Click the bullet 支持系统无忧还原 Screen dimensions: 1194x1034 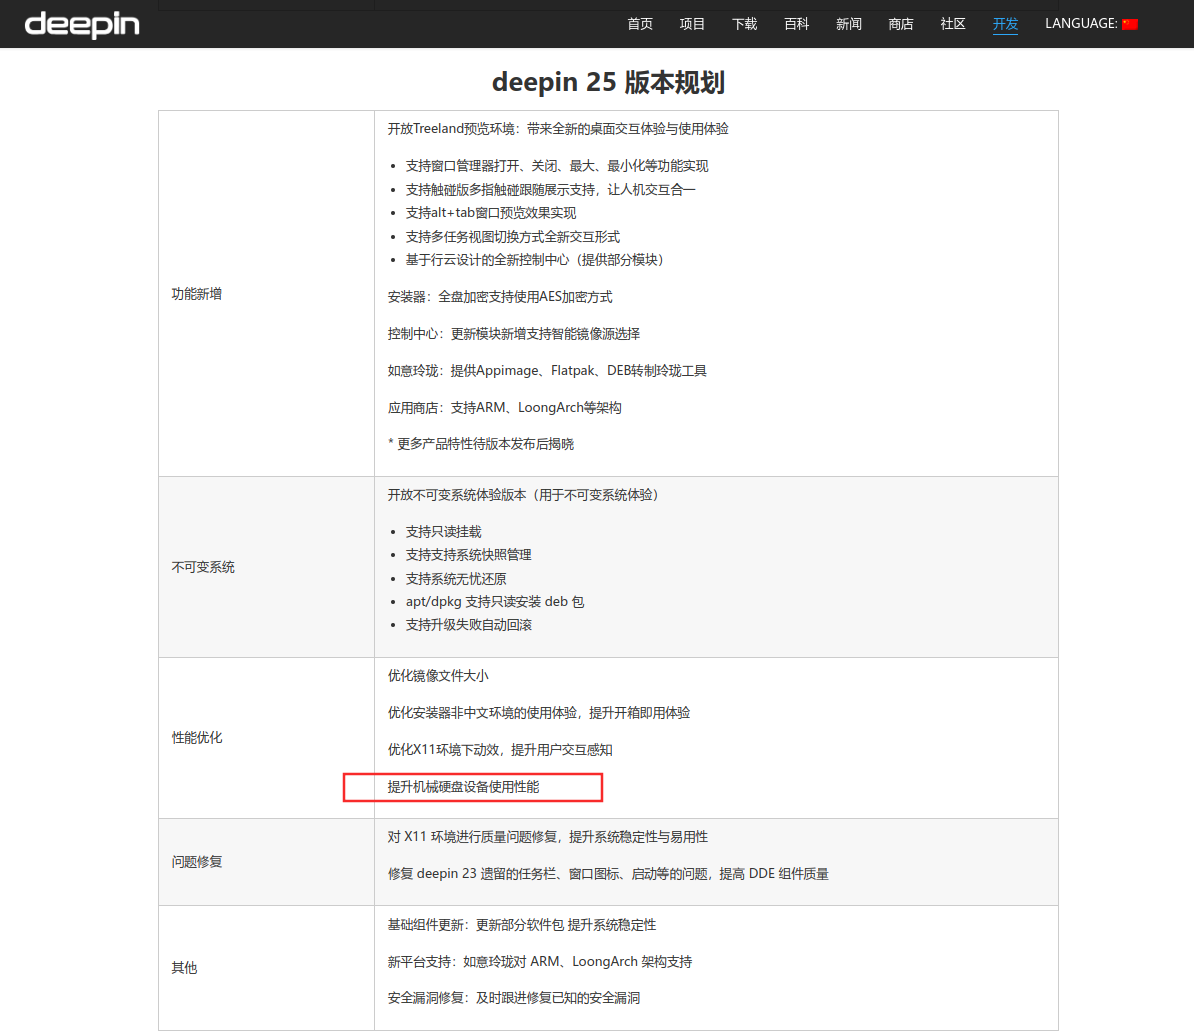pyautogui.click(x=456, y=579)
